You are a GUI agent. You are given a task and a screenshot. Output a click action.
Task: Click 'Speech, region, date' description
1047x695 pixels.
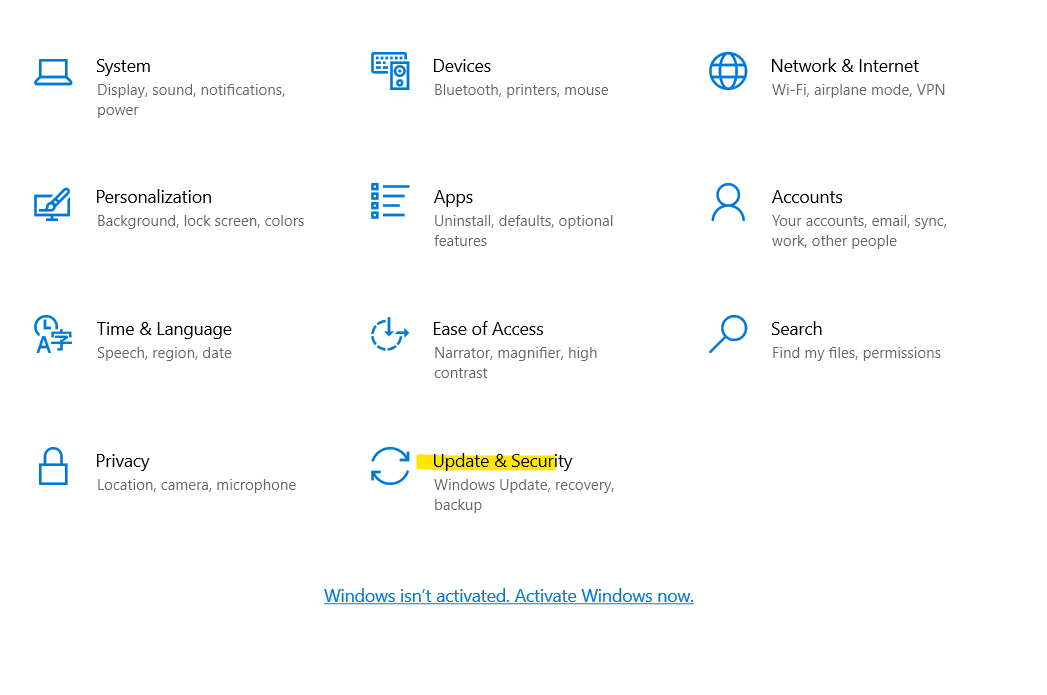[164, 353]
